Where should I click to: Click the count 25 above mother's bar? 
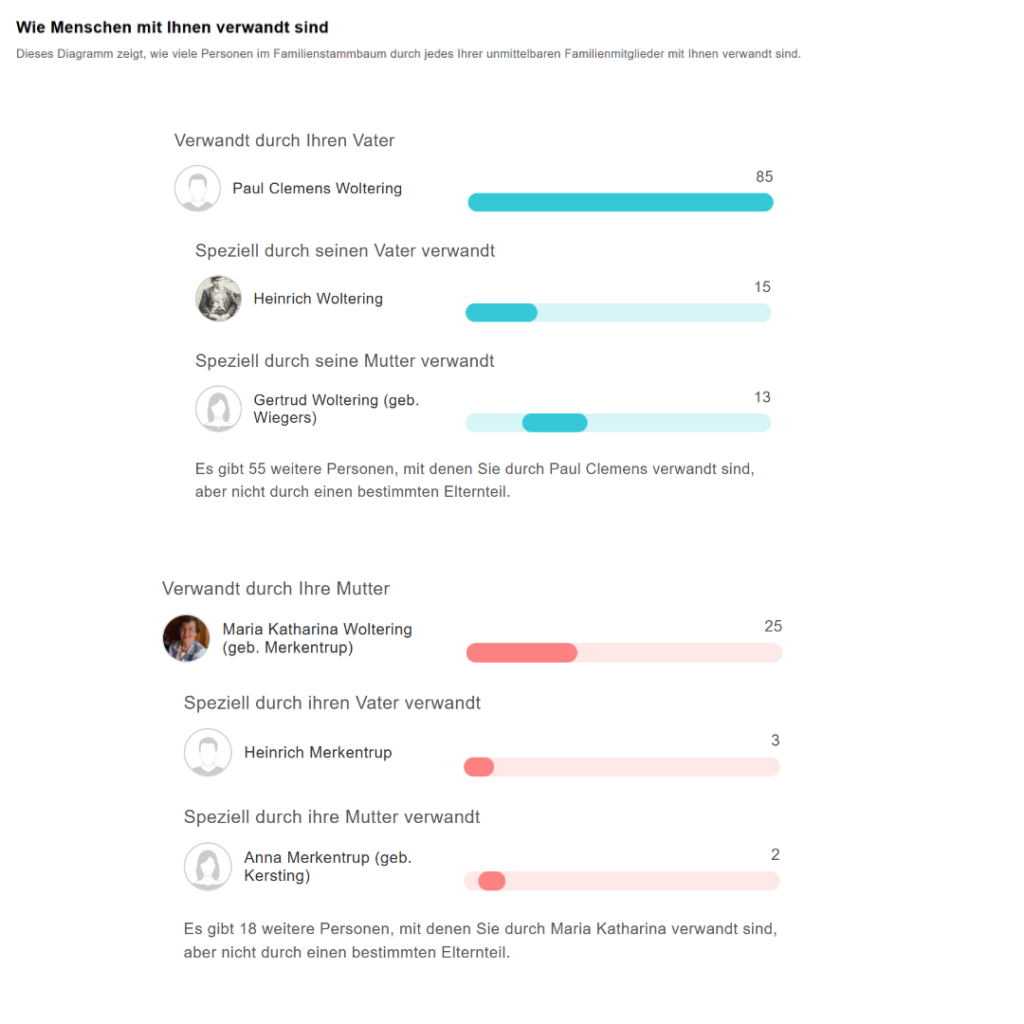[x=773, y=627]
